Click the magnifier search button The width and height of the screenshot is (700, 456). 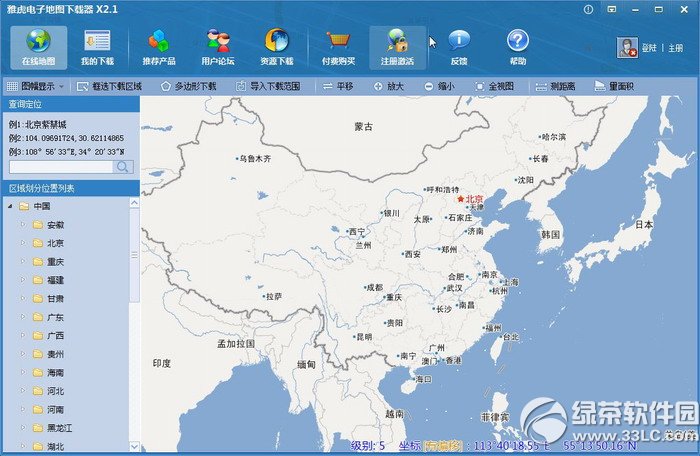[x=123, y=167]
